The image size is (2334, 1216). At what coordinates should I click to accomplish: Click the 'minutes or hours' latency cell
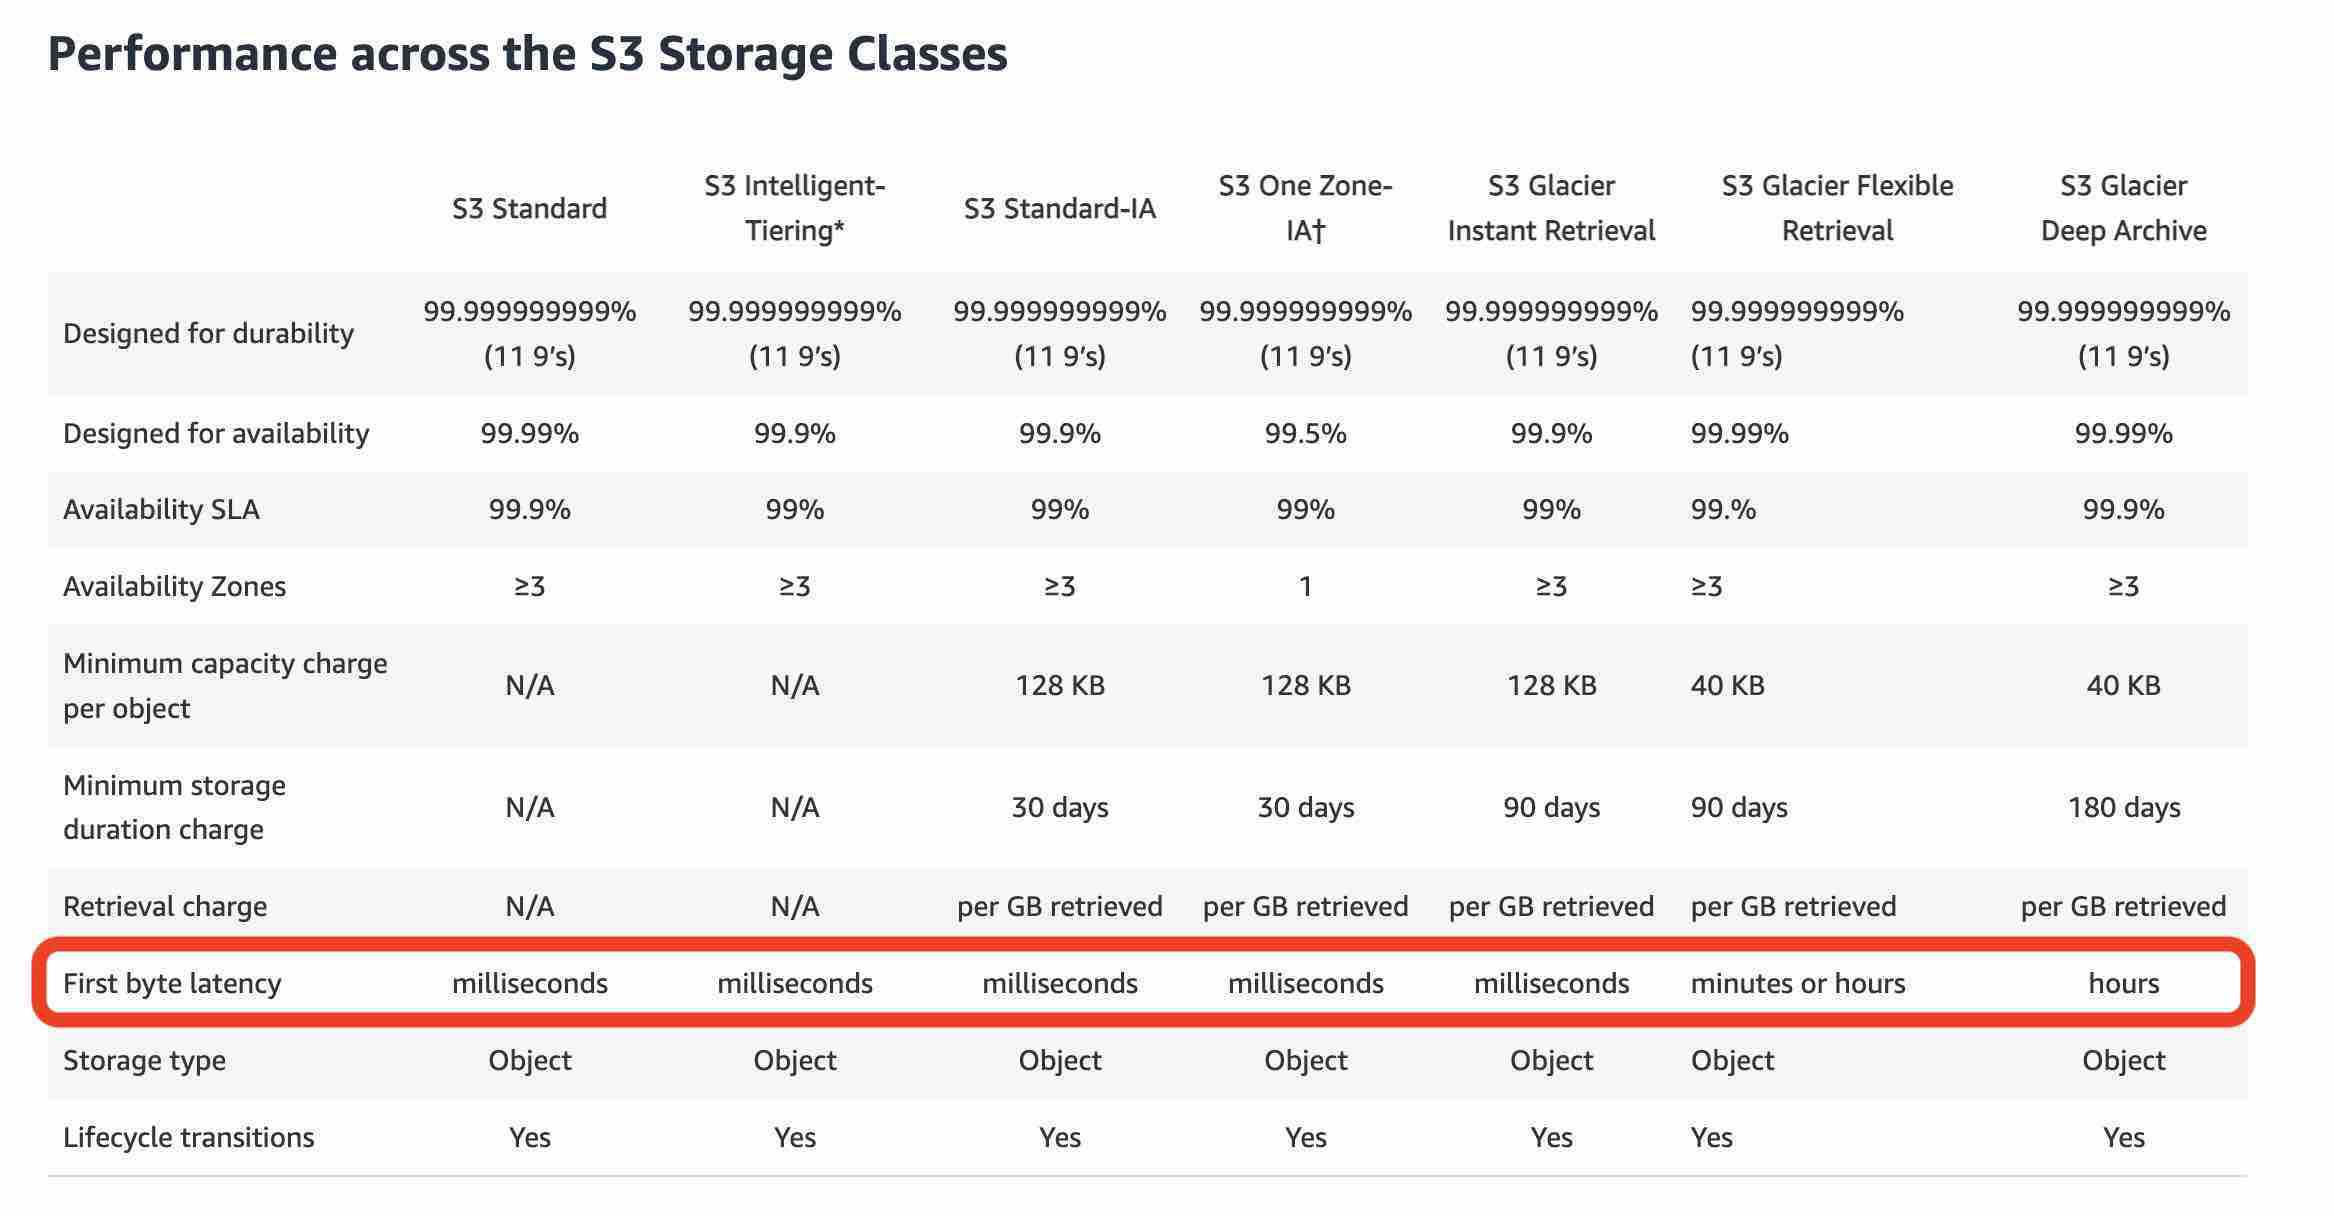tap(1797, 983)
